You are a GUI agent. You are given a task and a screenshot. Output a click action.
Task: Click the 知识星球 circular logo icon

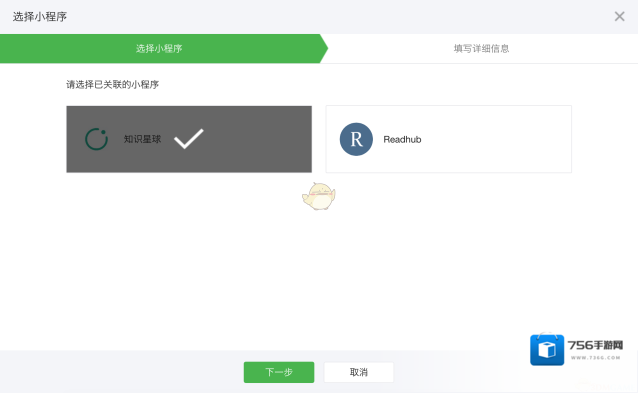[x=96, y=139]
